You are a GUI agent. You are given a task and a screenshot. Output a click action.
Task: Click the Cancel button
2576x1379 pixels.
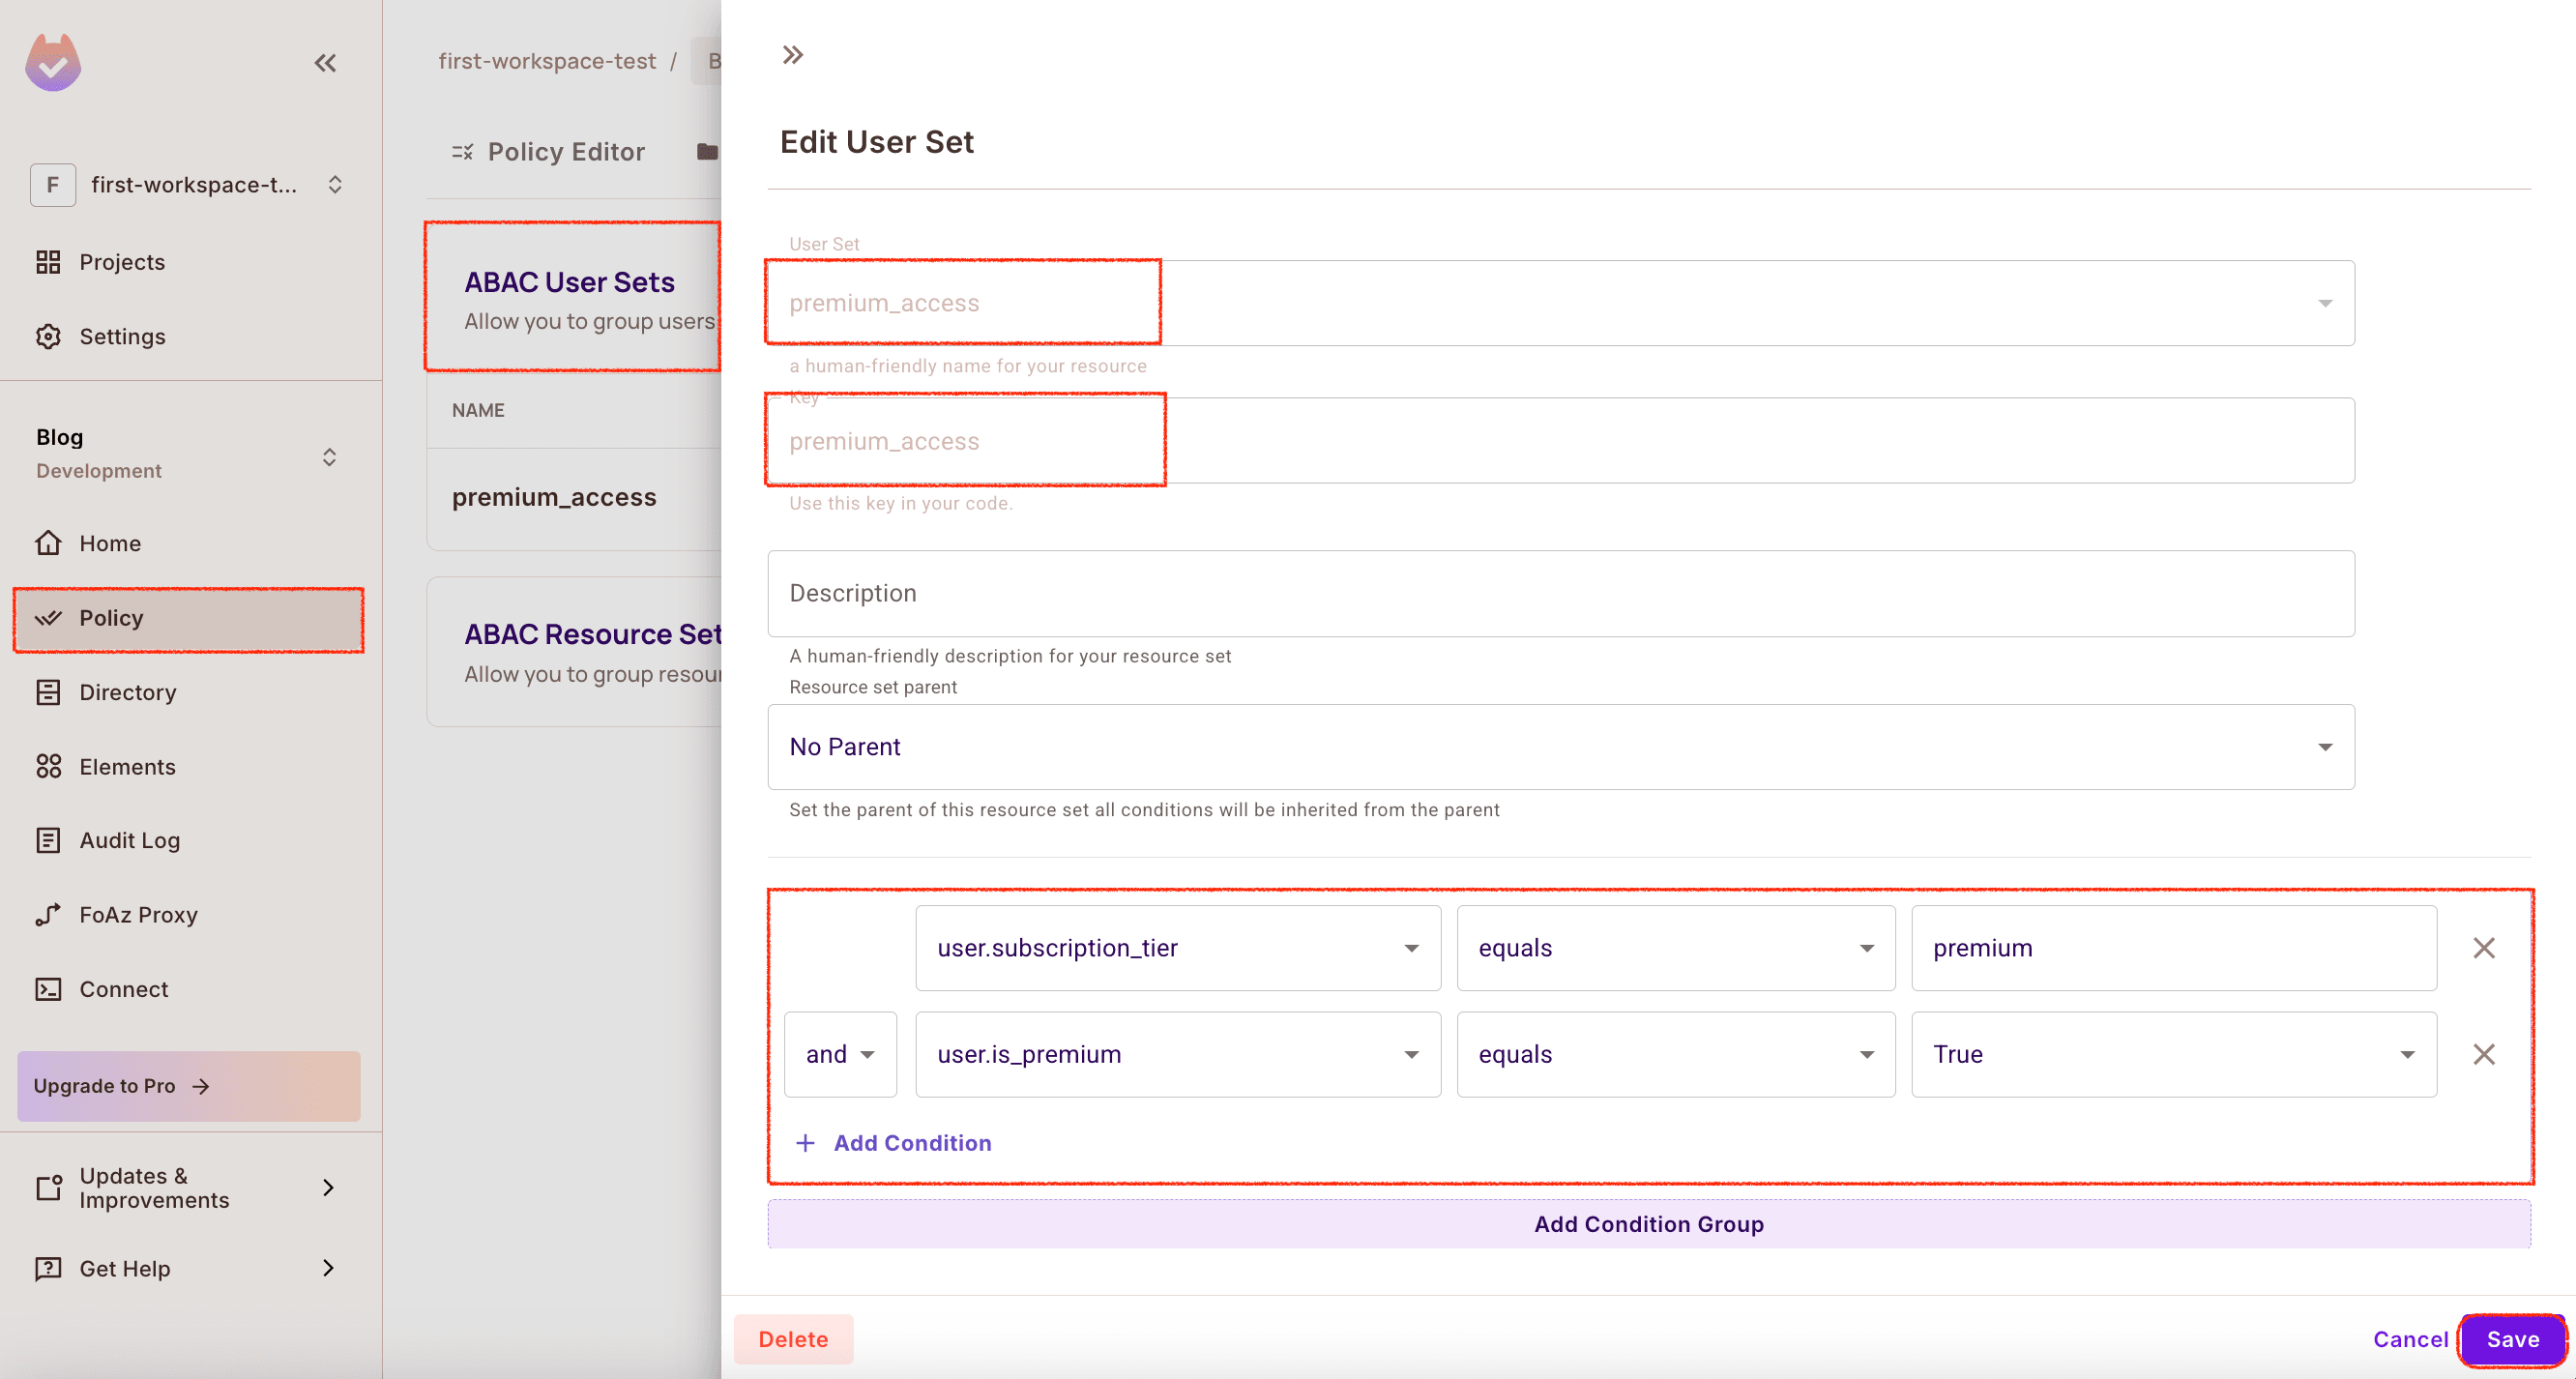pos(2410,1339)
